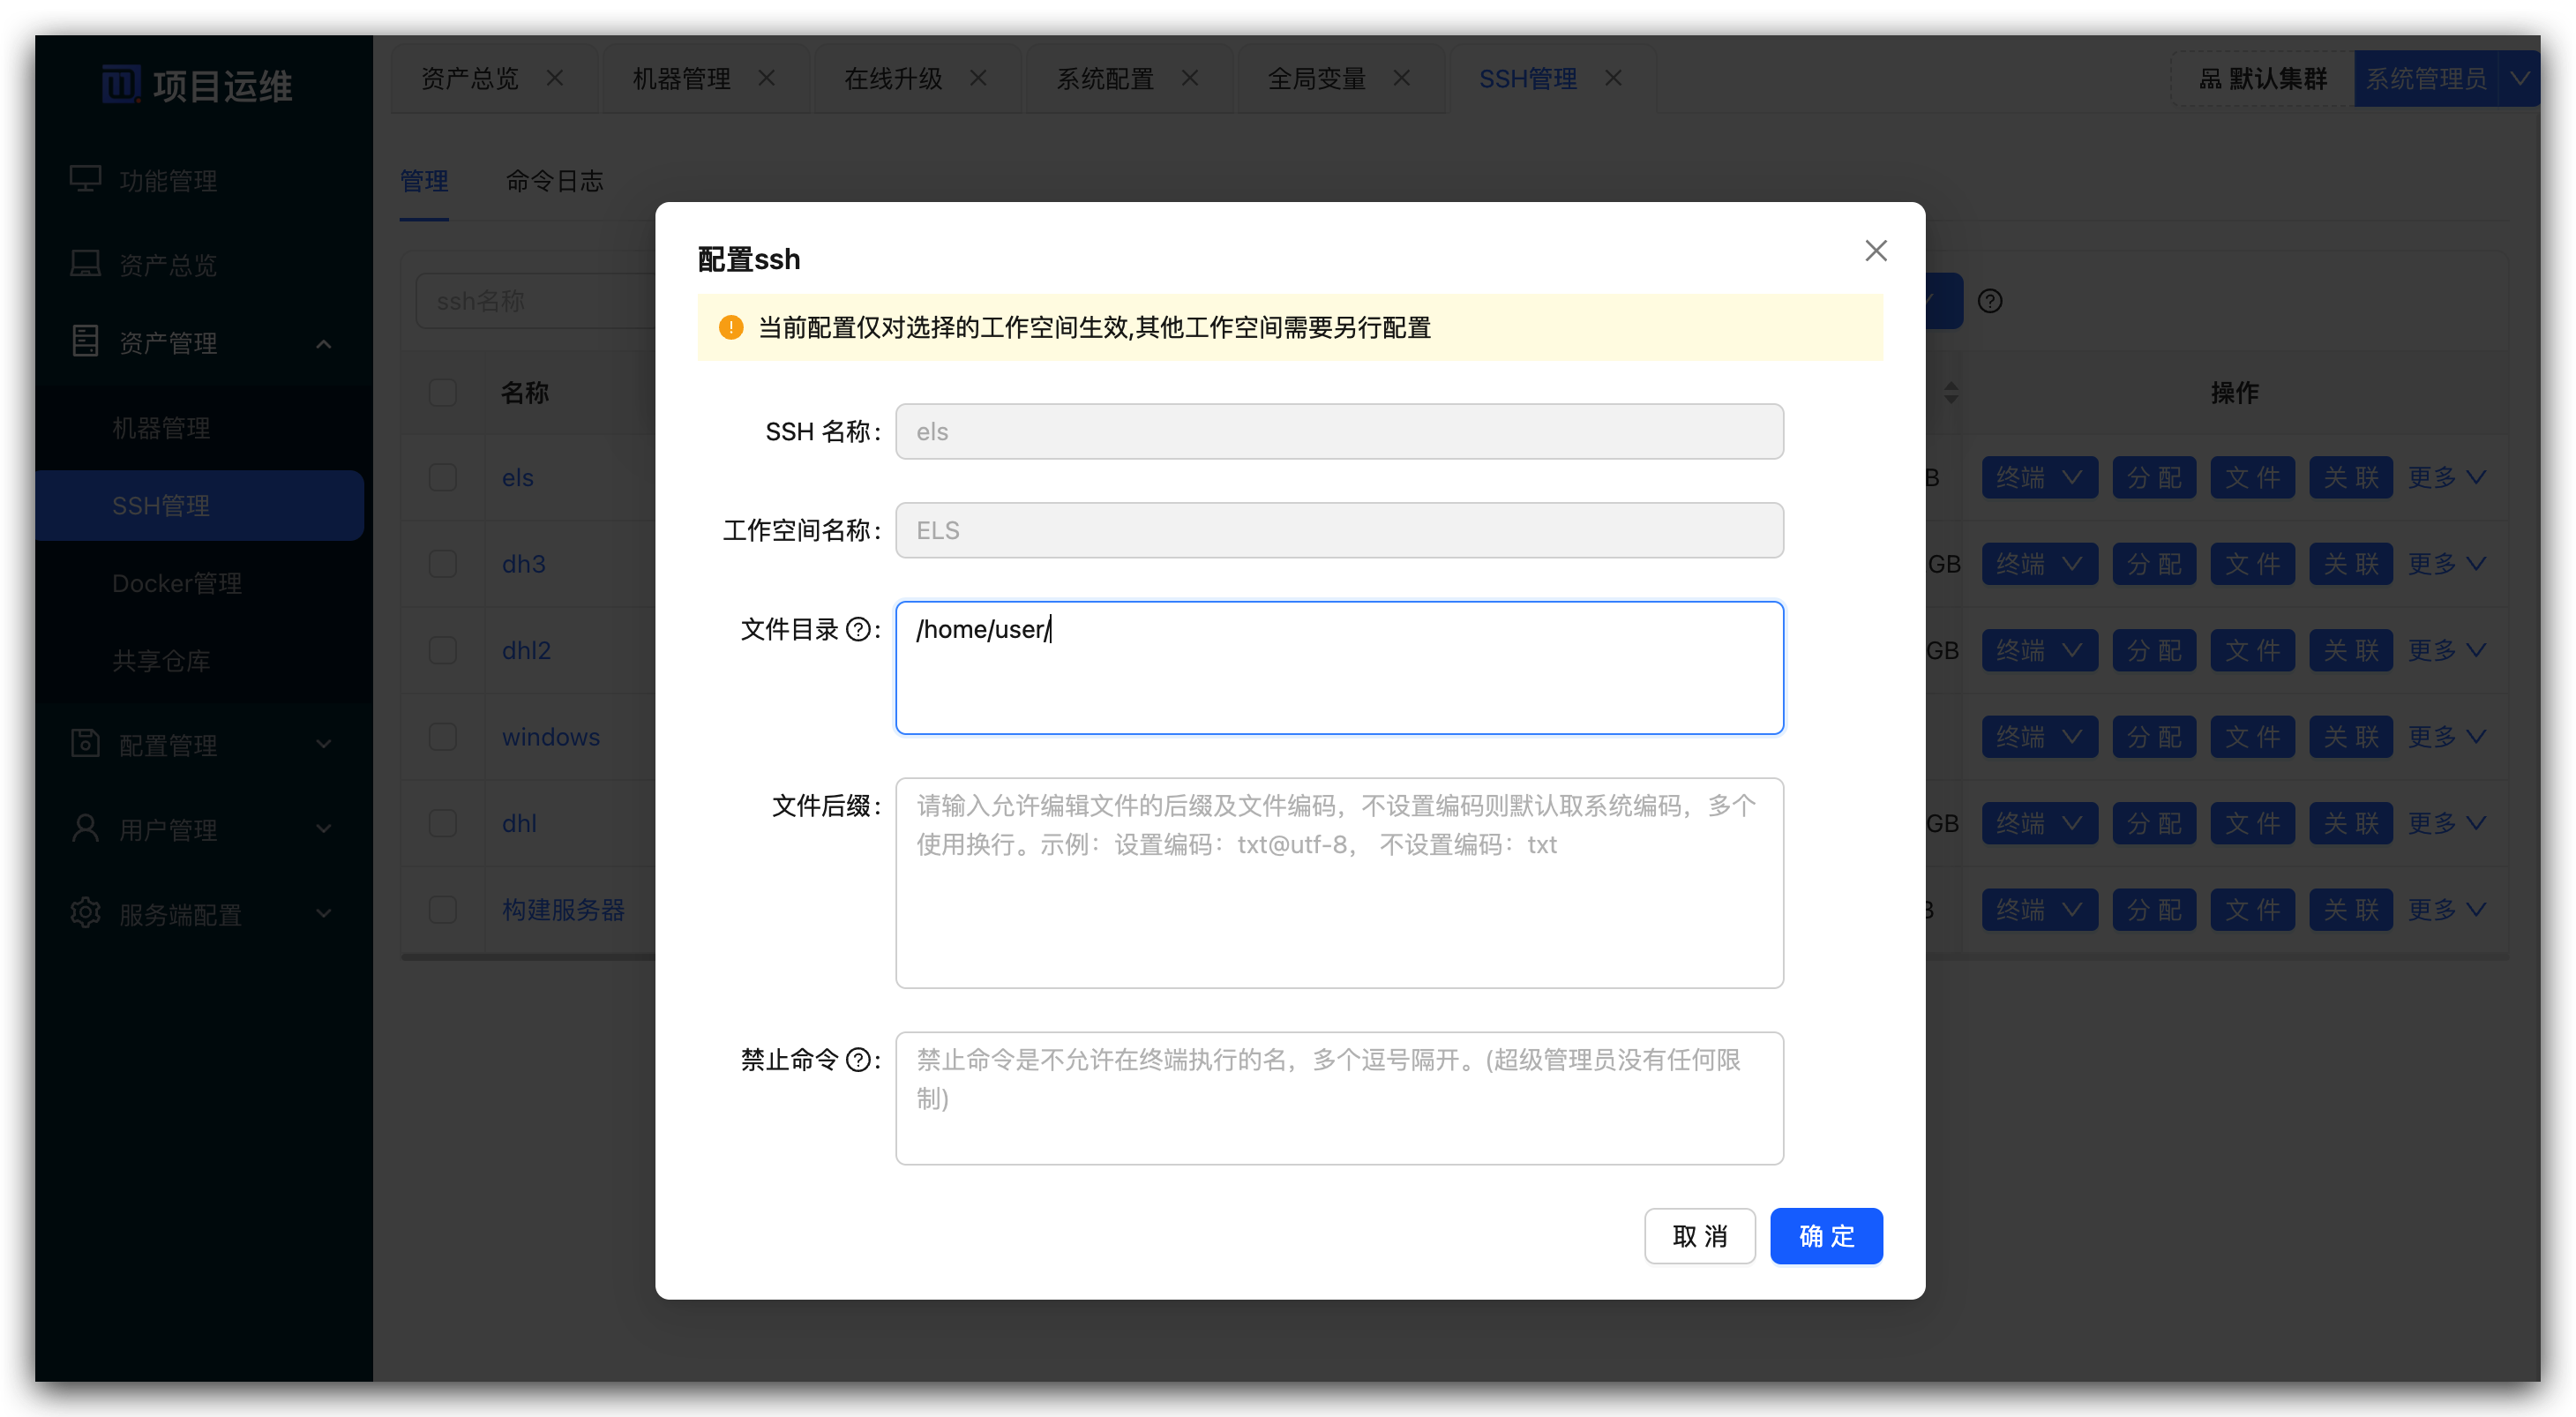Check the checkbox for row windows
This screenshot has width=2576, height=1417.
[443, 736]
